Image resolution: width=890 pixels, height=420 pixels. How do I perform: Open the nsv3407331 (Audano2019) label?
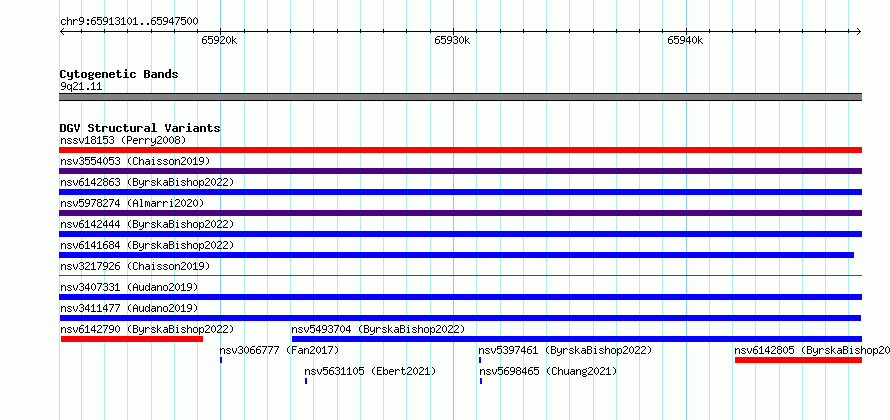[129, 287]
